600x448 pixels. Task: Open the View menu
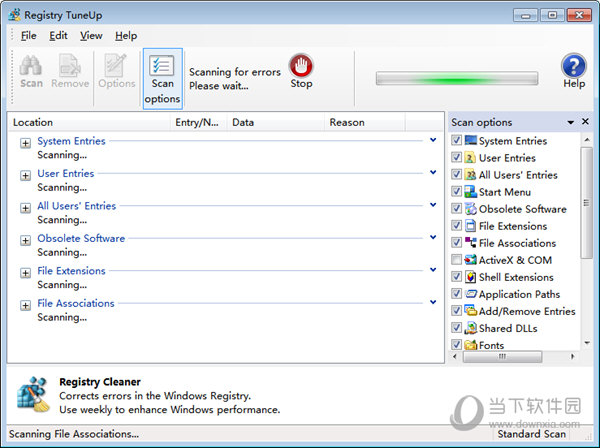point(91,36)
